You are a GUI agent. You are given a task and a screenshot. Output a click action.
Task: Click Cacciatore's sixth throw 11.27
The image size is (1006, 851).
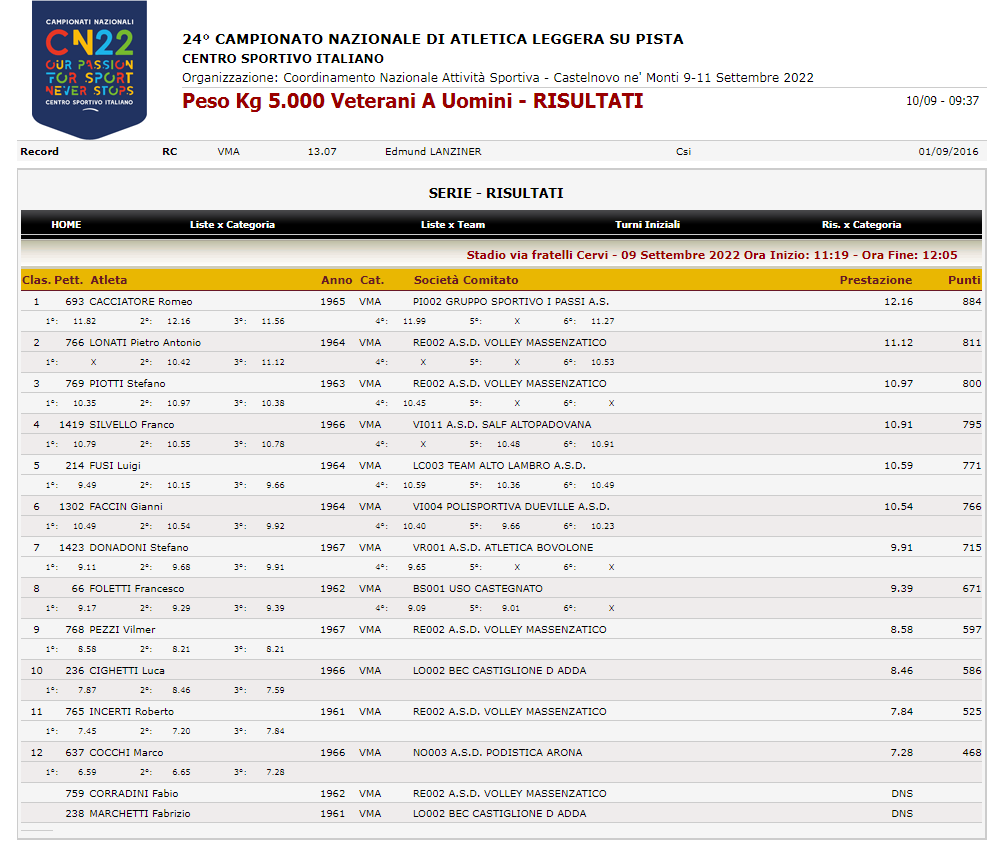pos(602,322)
